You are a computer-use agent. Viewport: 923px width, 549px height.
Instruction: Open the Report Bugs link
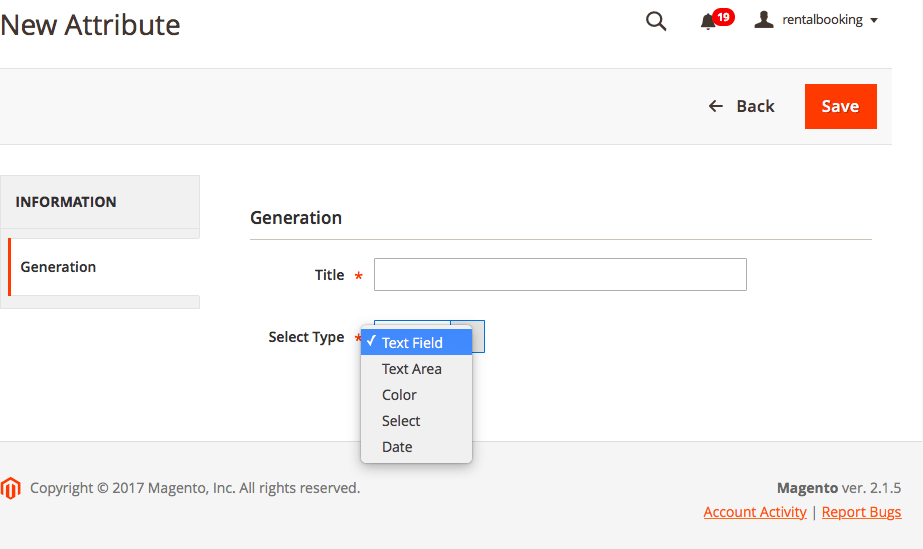[x=861, y=512]
